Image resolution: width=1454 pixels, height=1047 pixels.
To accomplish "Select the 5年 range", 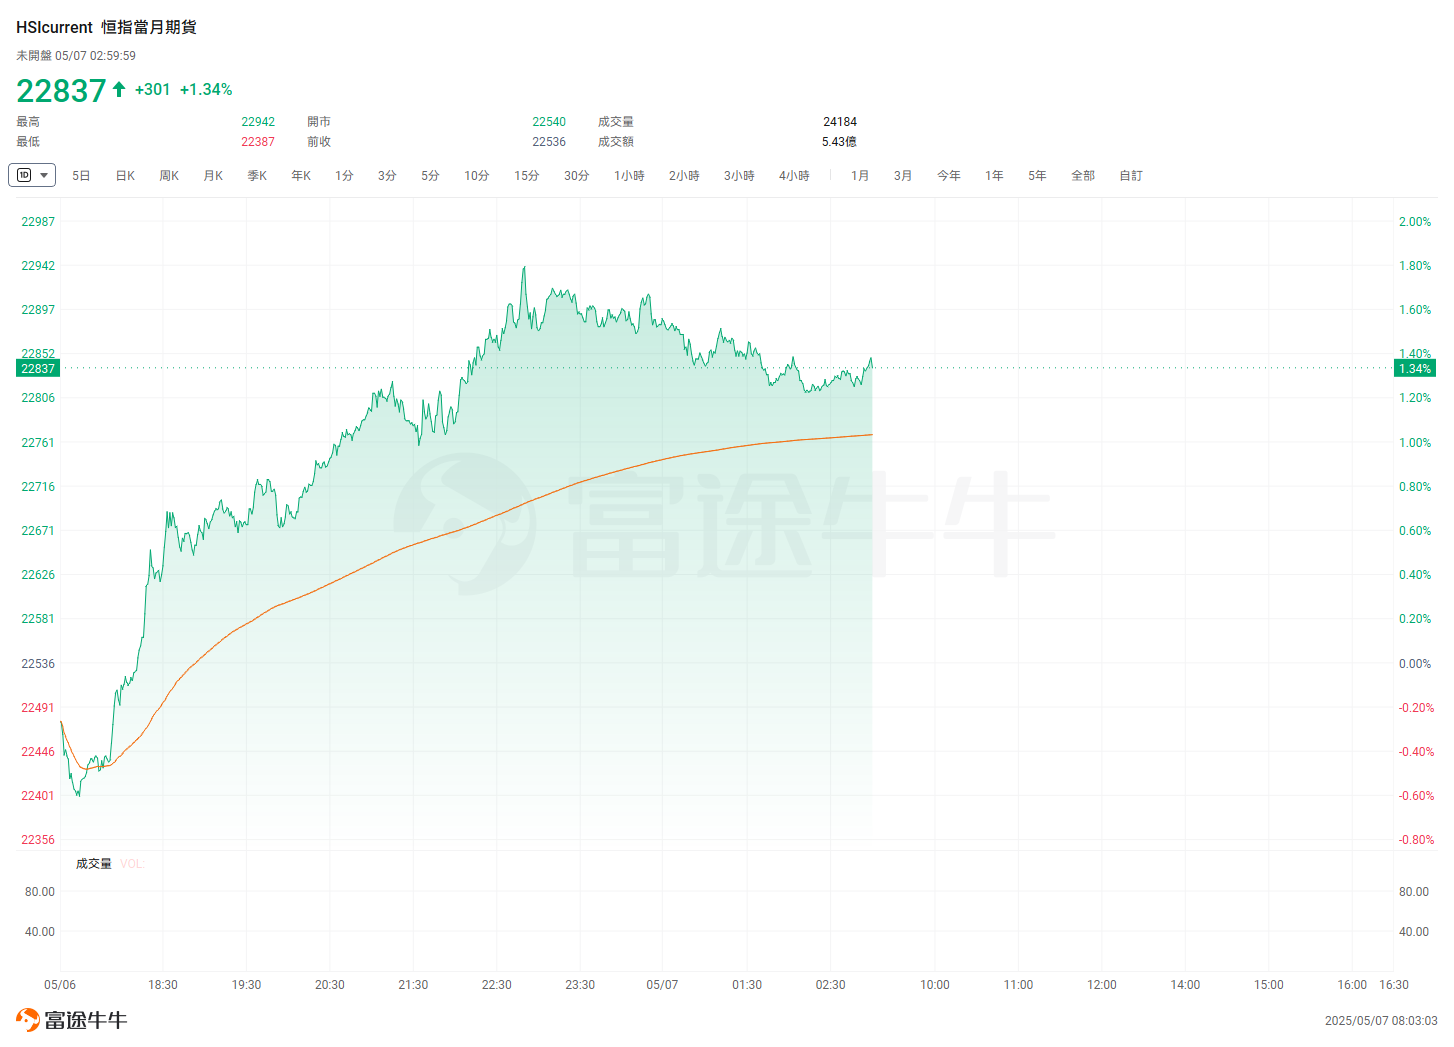I will point(1037,176).
